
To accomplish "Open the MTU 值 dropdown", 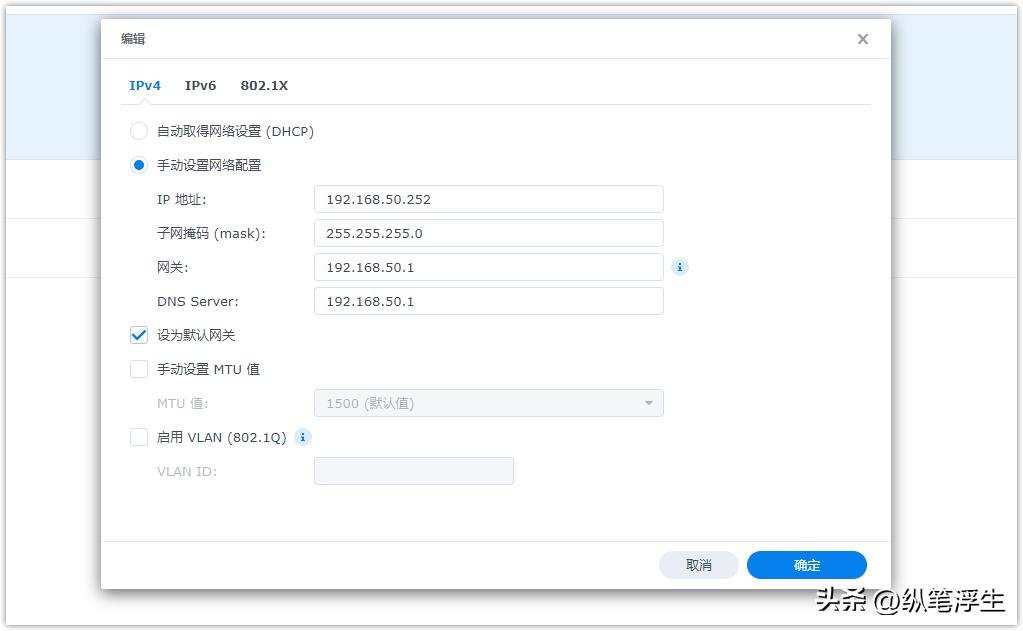I will click(x=488, y=402).
